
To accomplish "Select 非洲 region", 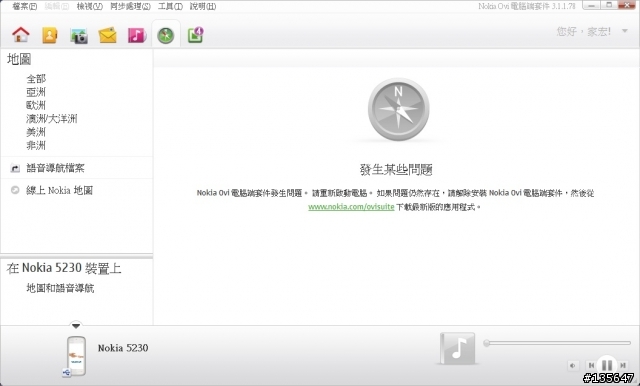I will pos(36,146).
